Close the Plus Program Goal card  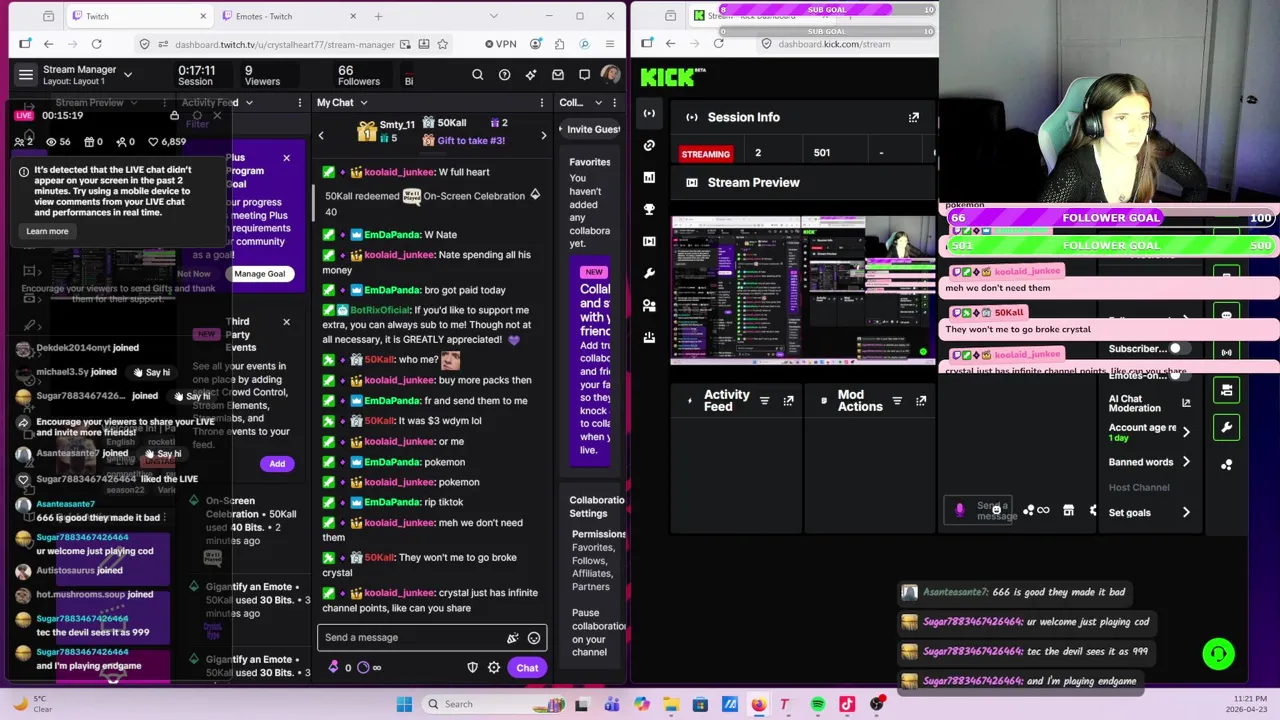(286, 158)
